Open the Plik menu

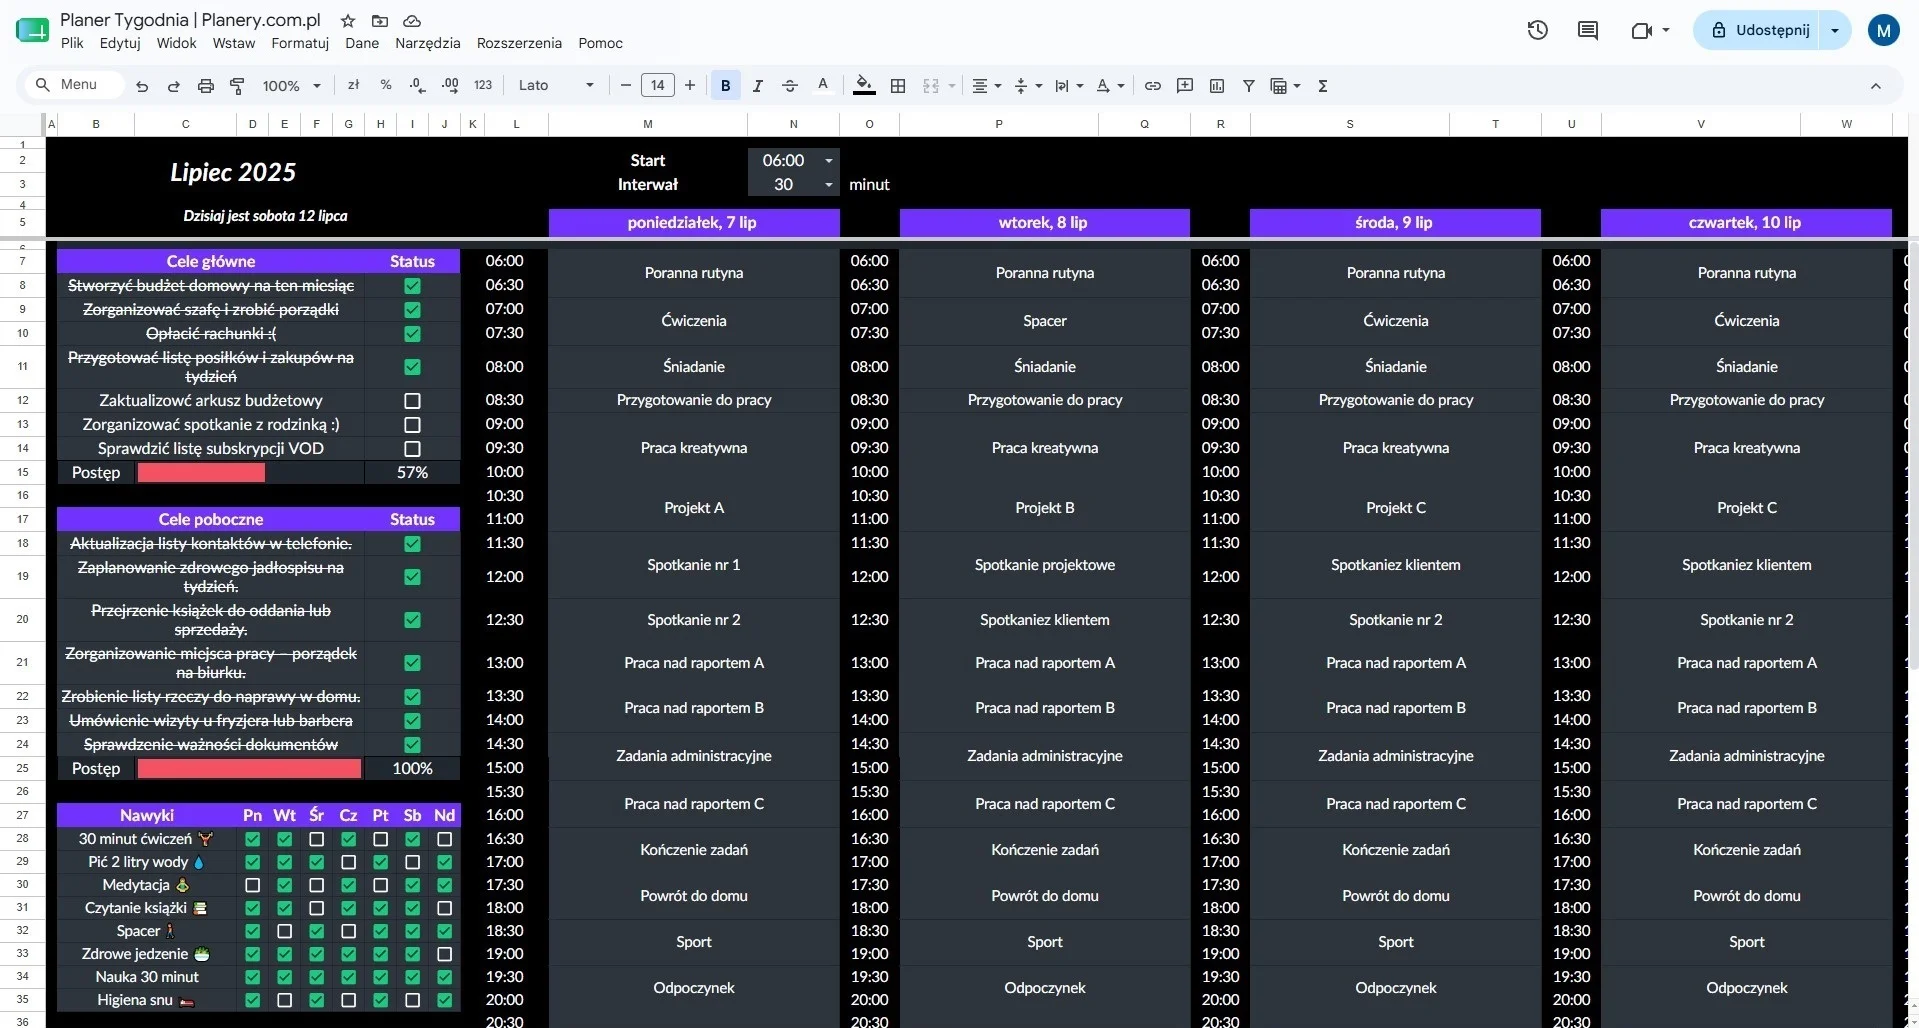point(72,43)
